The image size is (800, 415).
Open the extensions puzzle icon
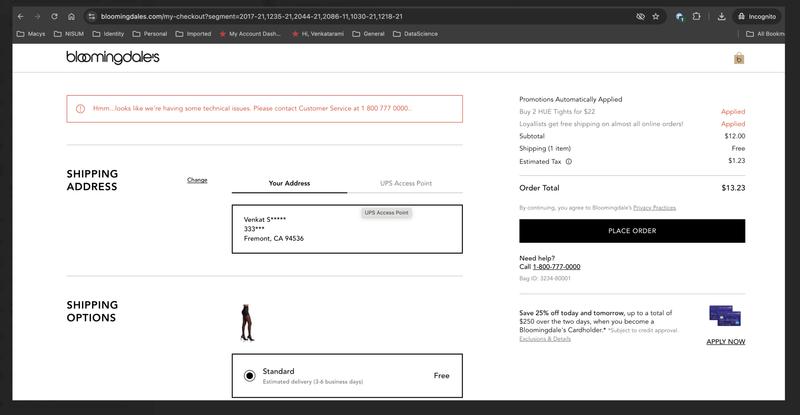pos(696,16)
